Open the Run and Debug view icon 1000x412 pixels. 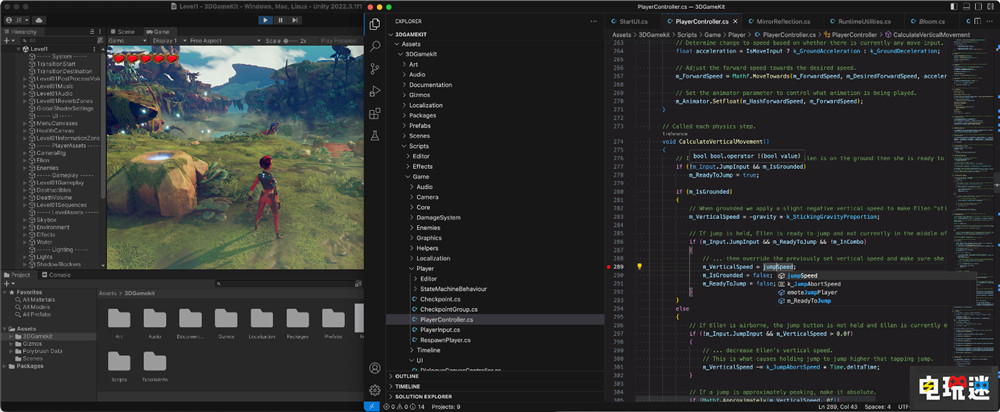coord(375,92)
